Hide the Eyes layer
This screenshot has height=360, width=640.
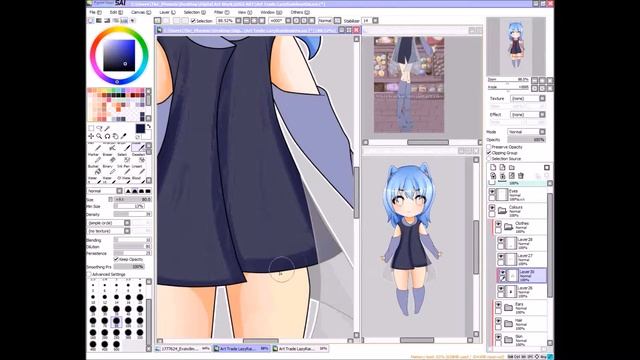coord(492,191)
